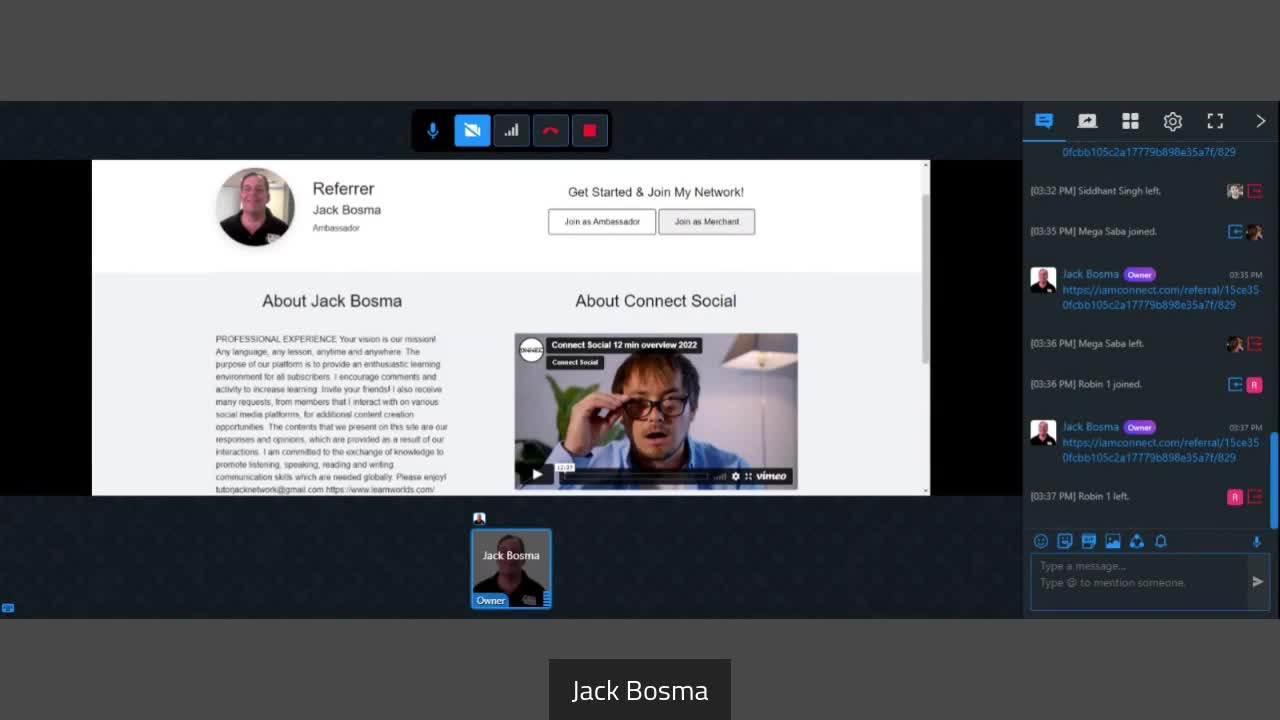The image size is (1280, 720).
Task: Click Jack Bosma caption label at bottom
Action: click(x=640, y=691)
